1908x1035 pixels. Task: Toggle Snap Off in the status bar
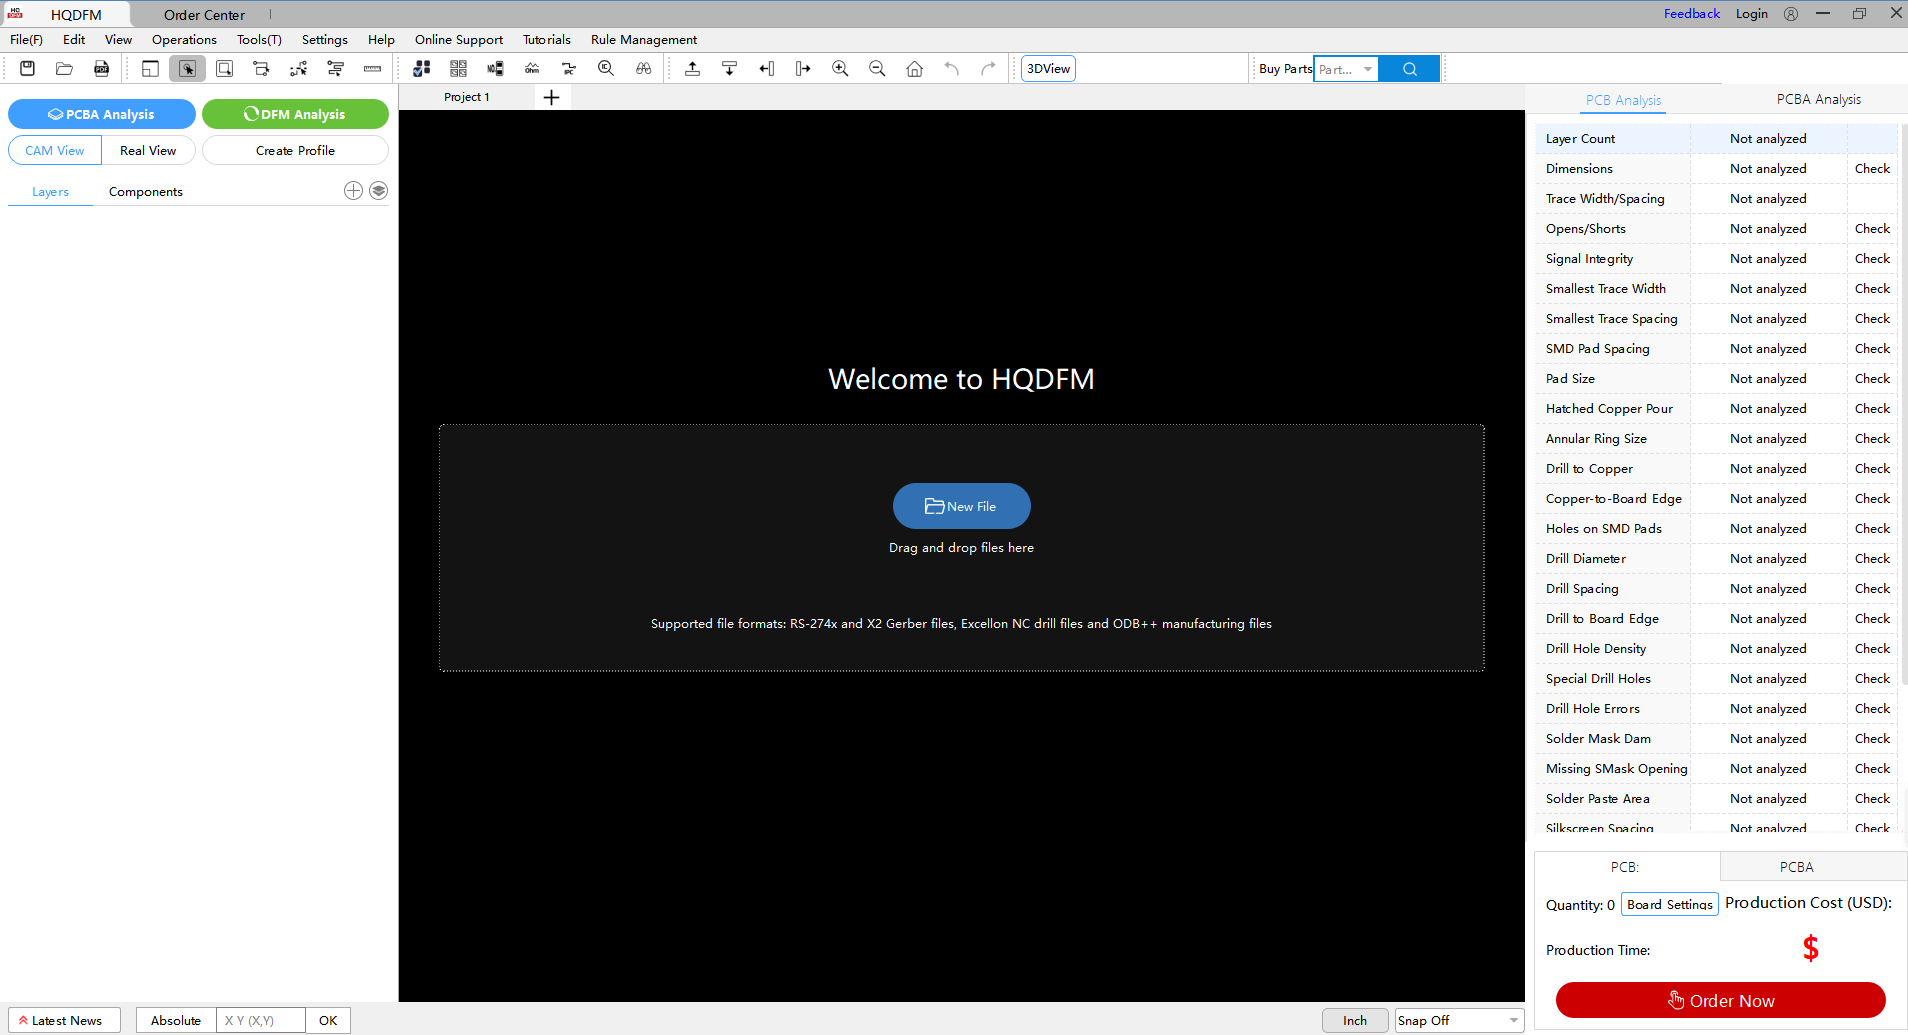tap(1458, 1020)
